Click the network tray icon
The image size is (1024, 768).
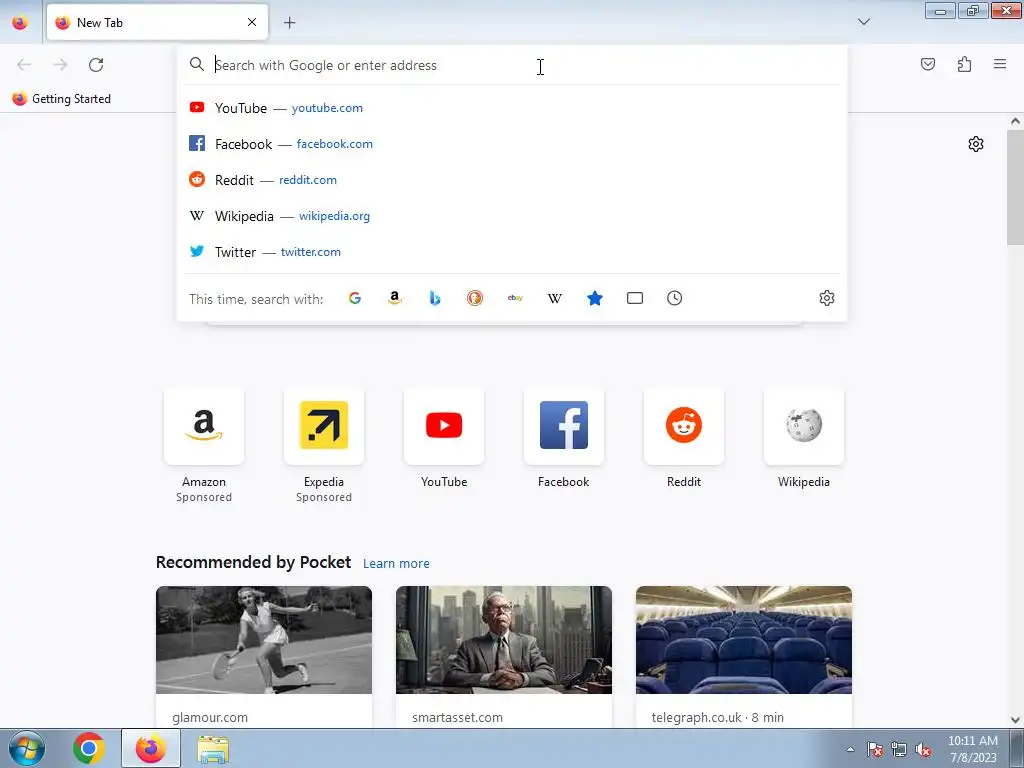click(x=899, y=750)
